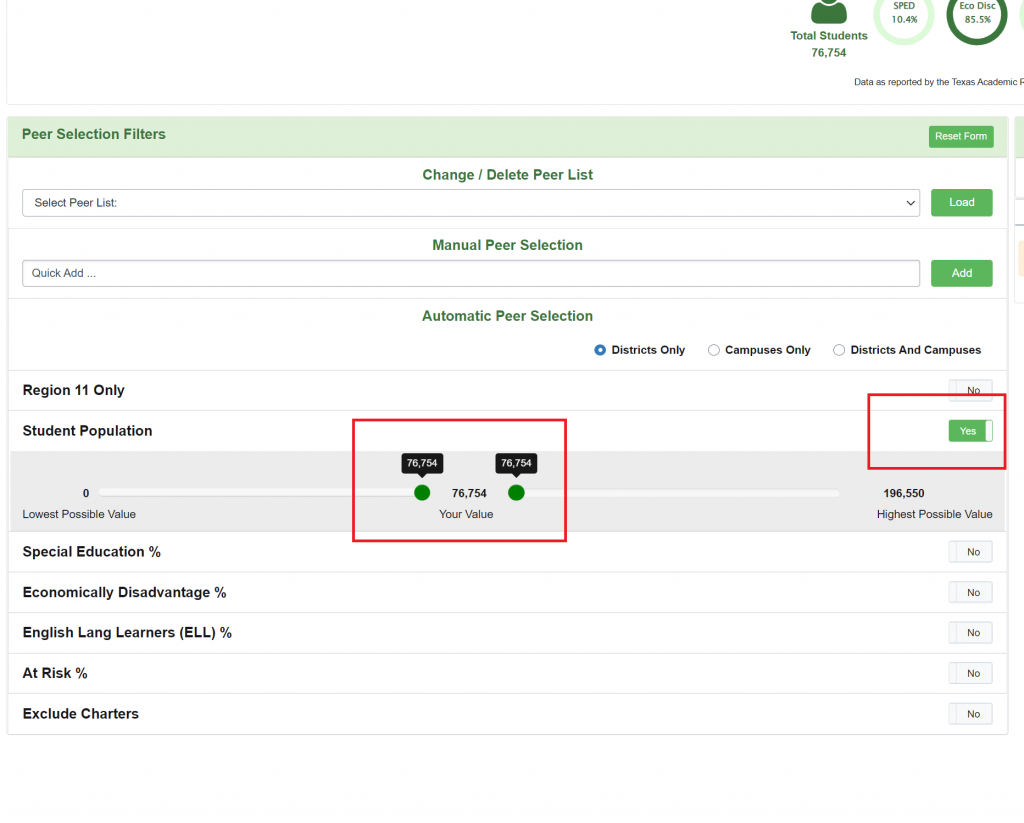Click the Lowest Possible Value label
This screenshot has width=1024, height=823.
coord(79,515)
